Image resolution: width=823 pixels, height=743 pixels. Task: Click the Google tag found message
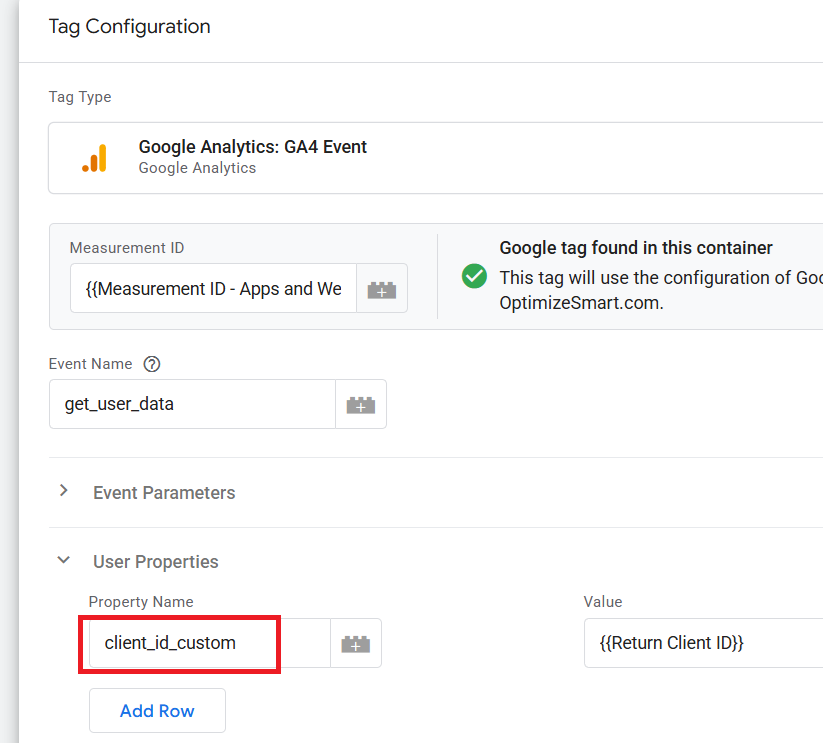(x=635, y=248)
